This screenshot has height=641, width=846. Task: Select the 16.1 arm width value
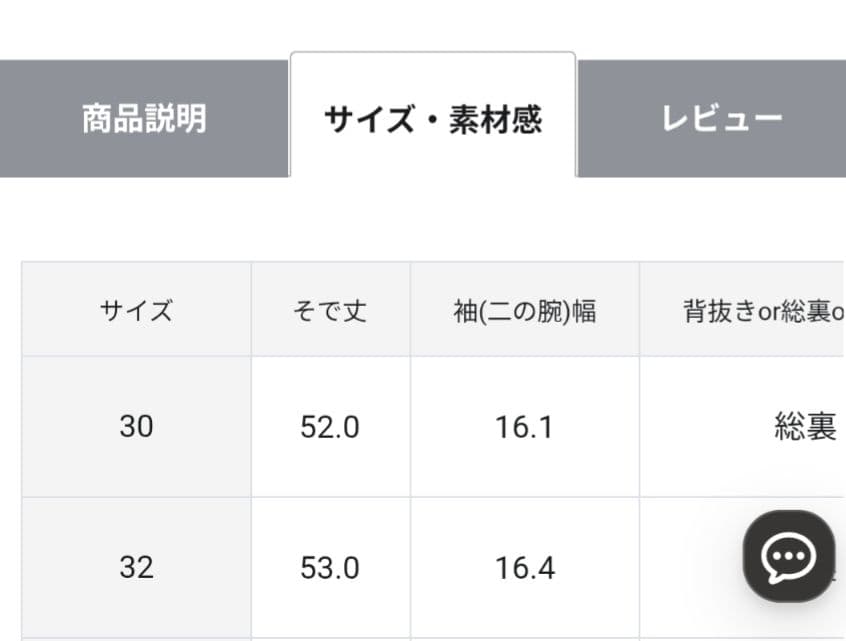click(x=524, y=427)
